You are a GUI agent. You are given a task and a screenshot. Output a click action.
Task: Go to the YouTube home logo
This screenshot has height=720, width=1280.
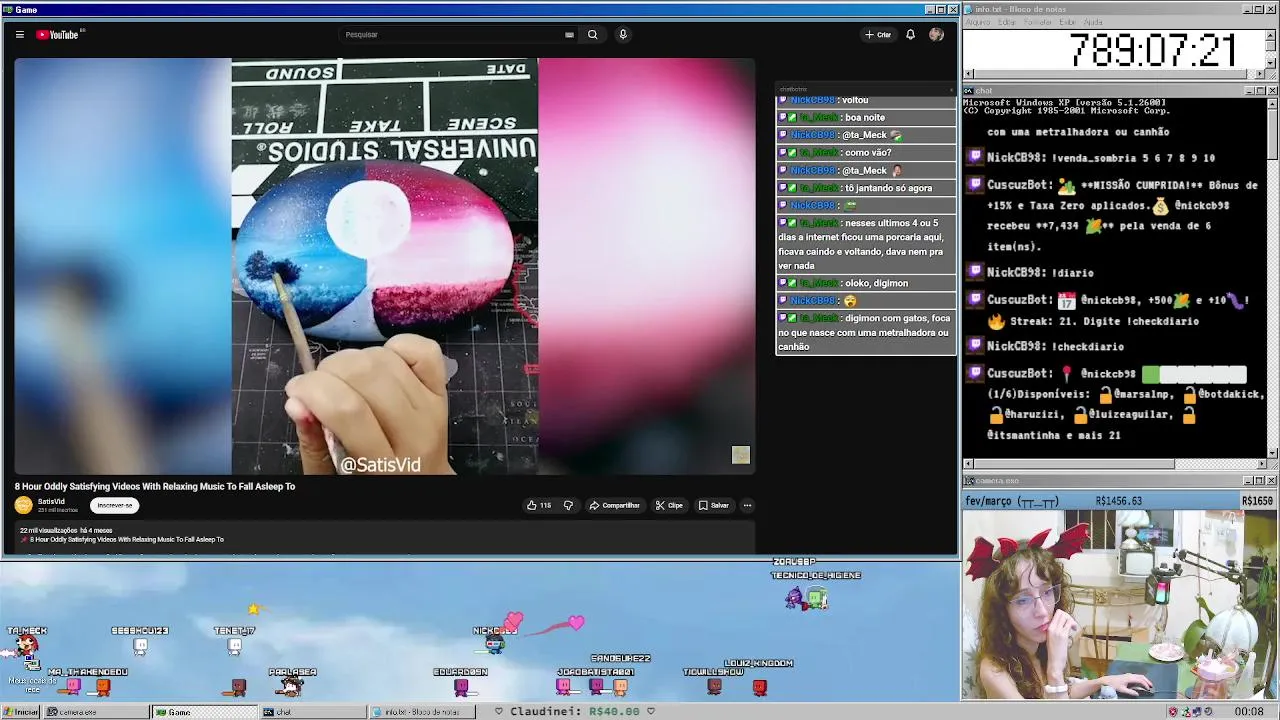coord(58,35)
